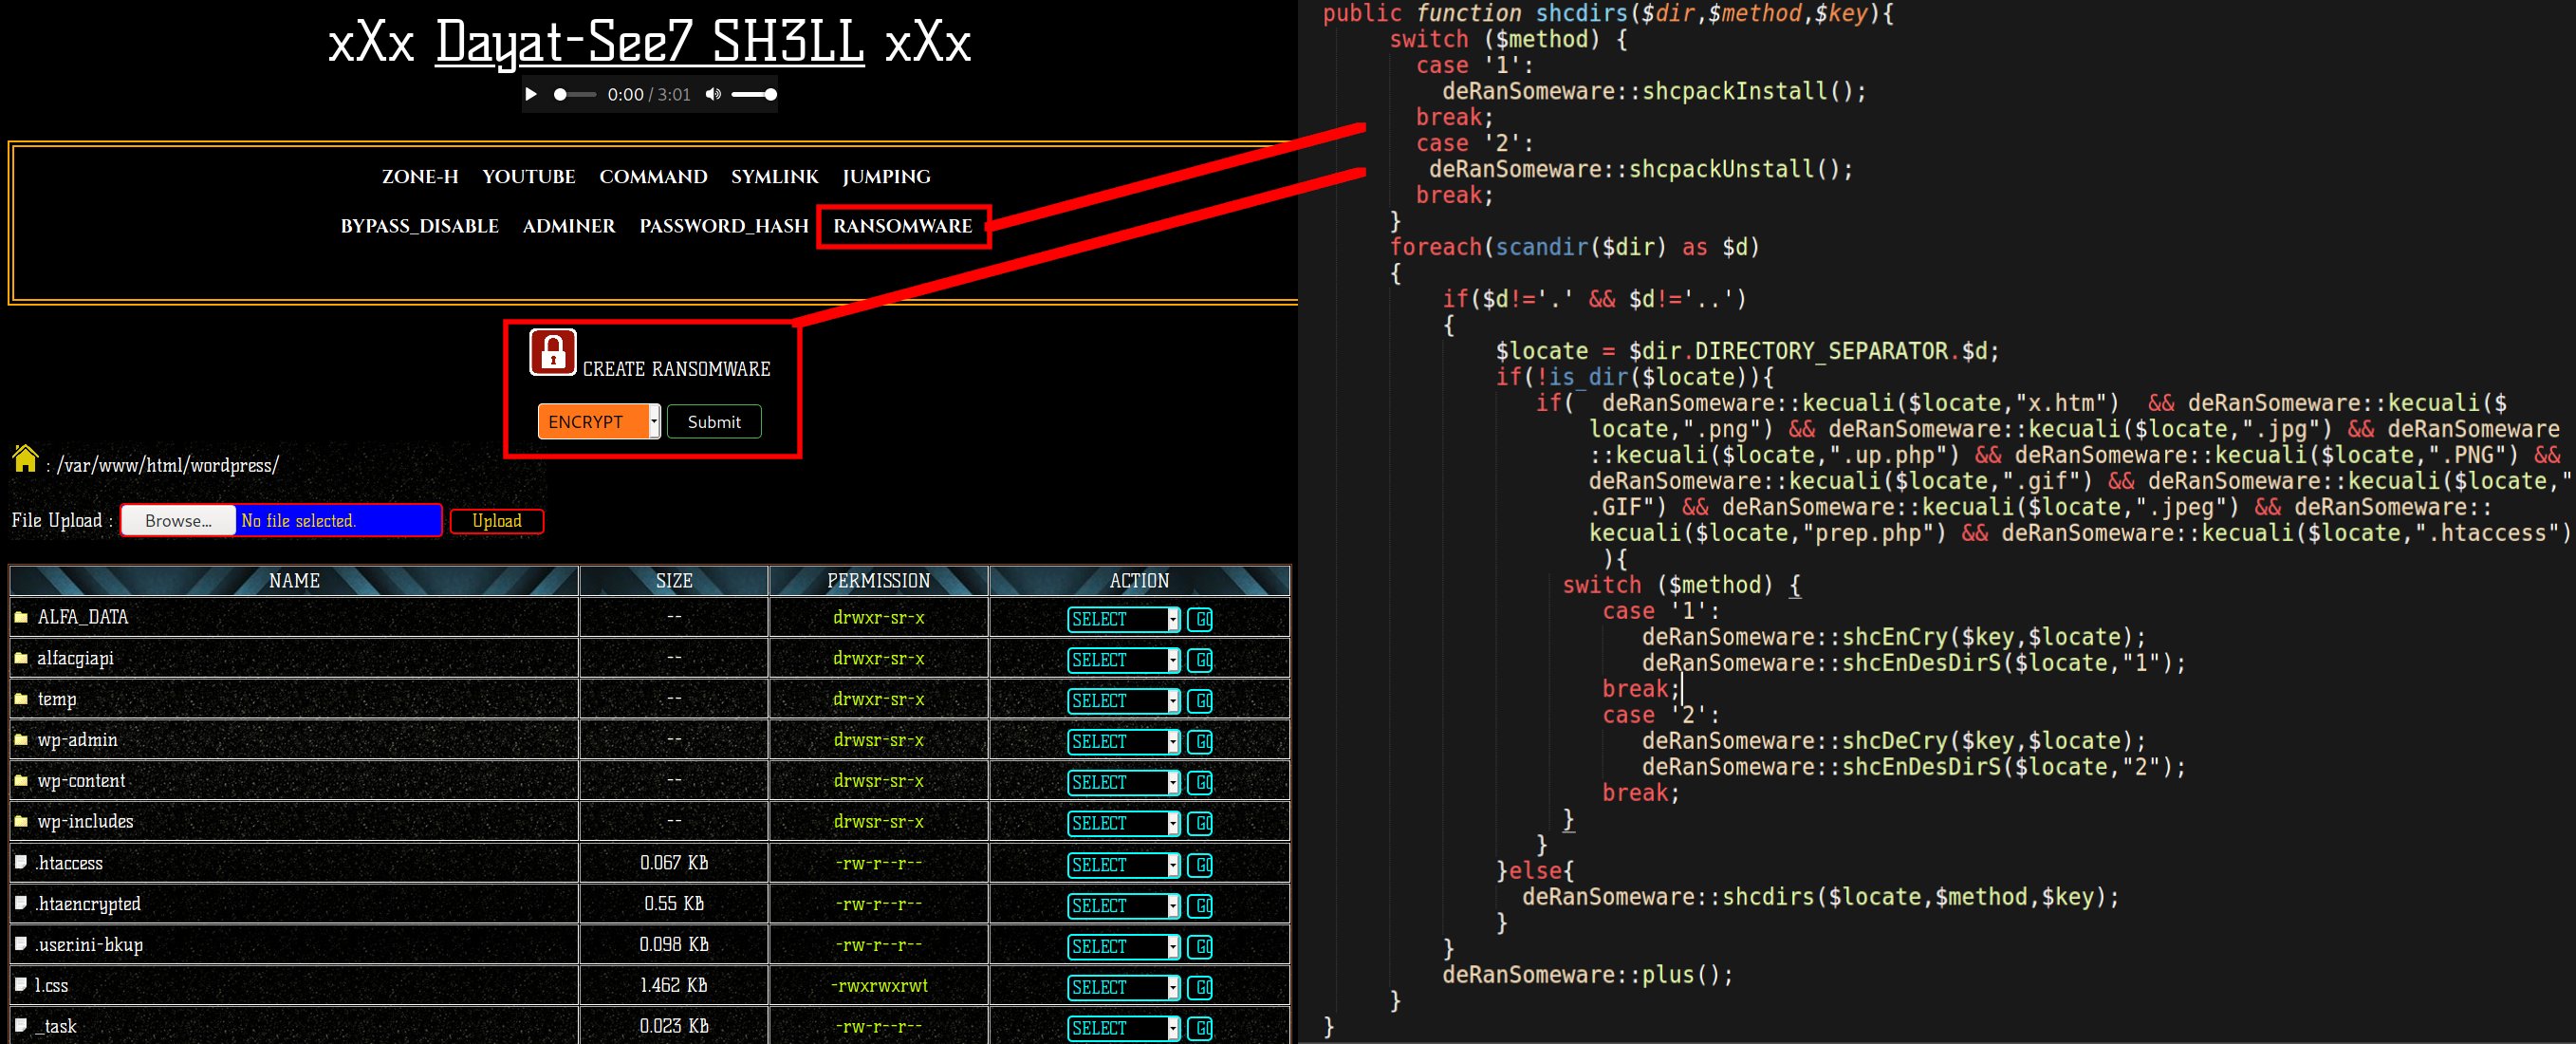Click the folder icon next to ALFA_DATA
Viewport: 2576px width, 1044px height.
click(21, 617)
